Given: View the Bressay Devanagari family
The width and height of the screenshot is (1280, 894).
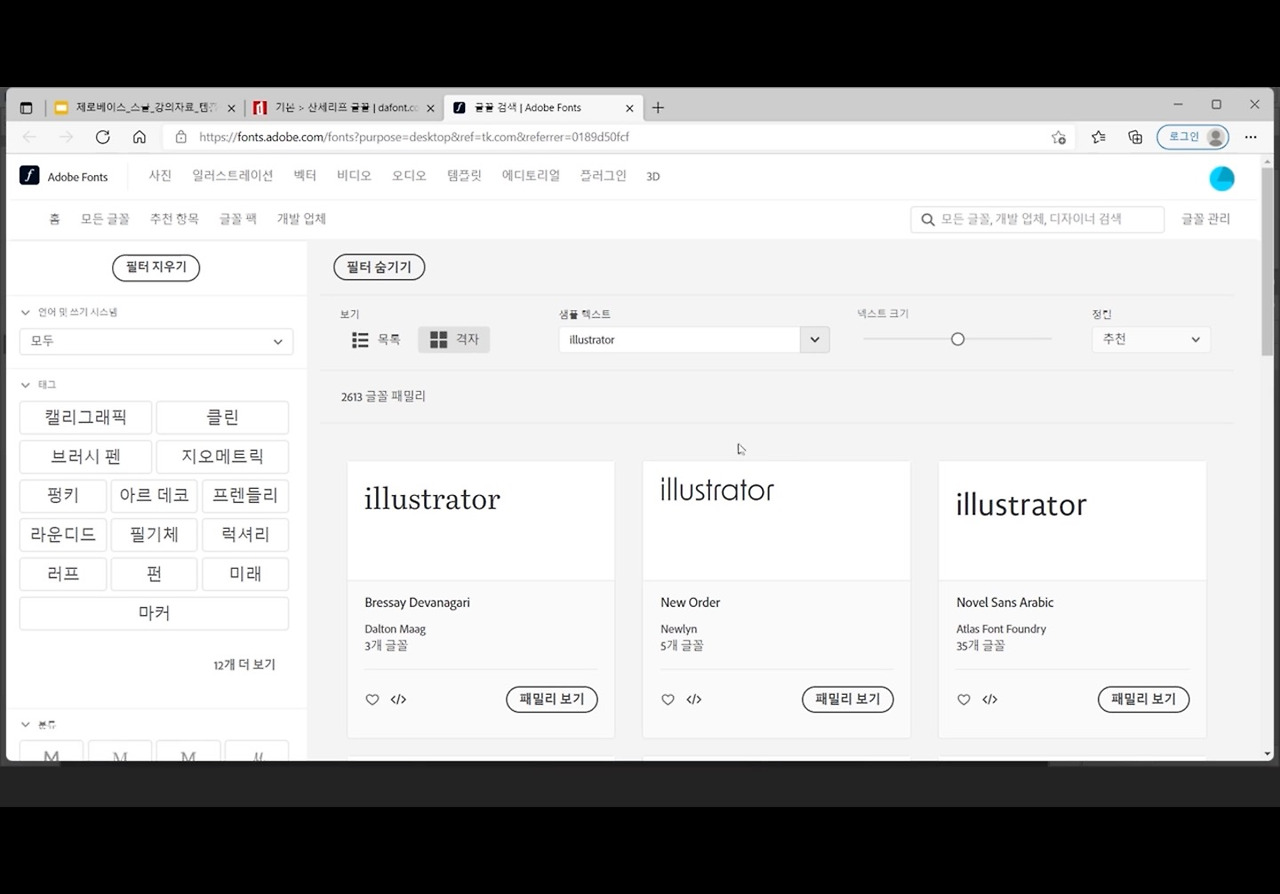Looking at the screenshot, I should (x=552, y=700).
